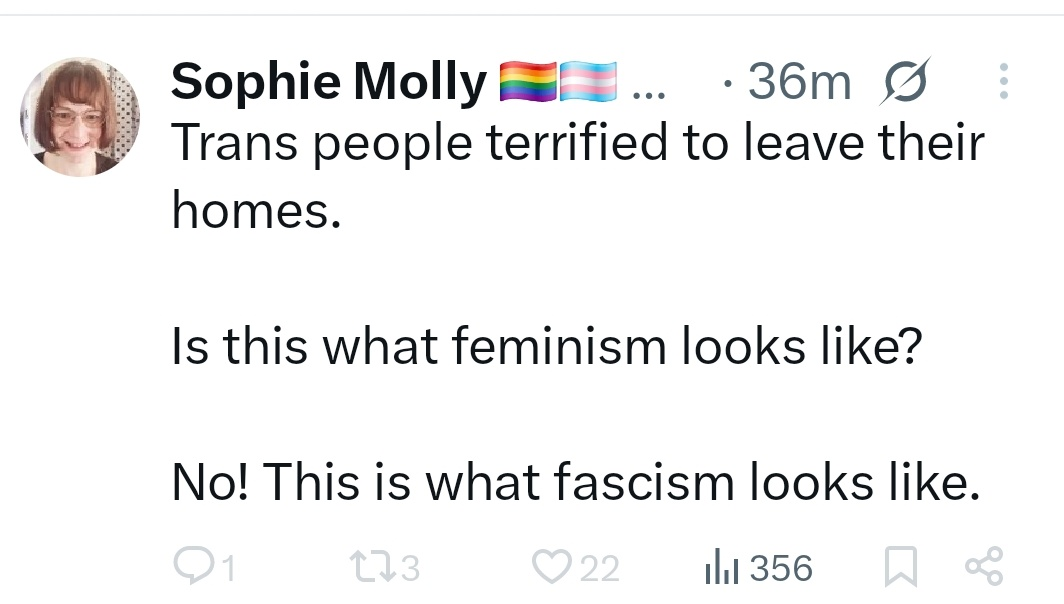Click the retweet count of 3
Viewport: 1064px width, 604px height.
point(410,568)
